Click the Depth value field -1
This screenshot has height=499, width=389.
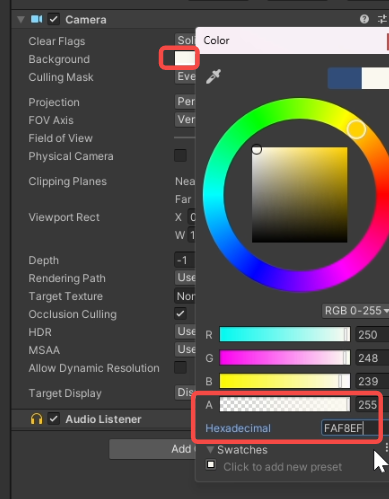pos(185,260)
